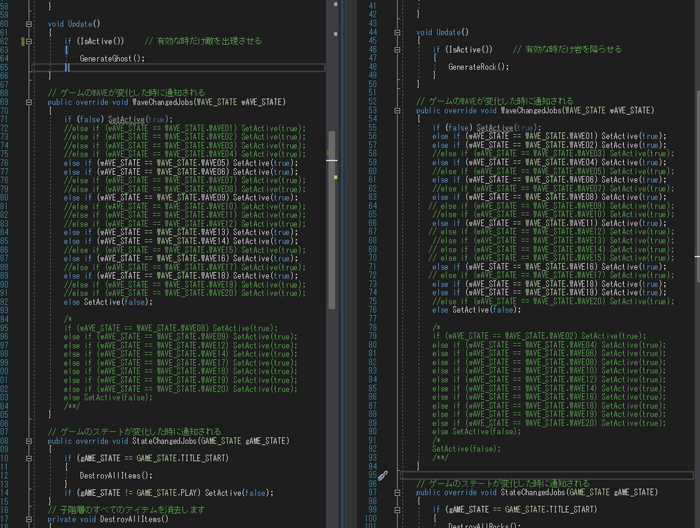The width and height of the screenshot is (700, 528).
Task: Collapse WaveChangedJobs method in left pane
Action: click(29, 102)
